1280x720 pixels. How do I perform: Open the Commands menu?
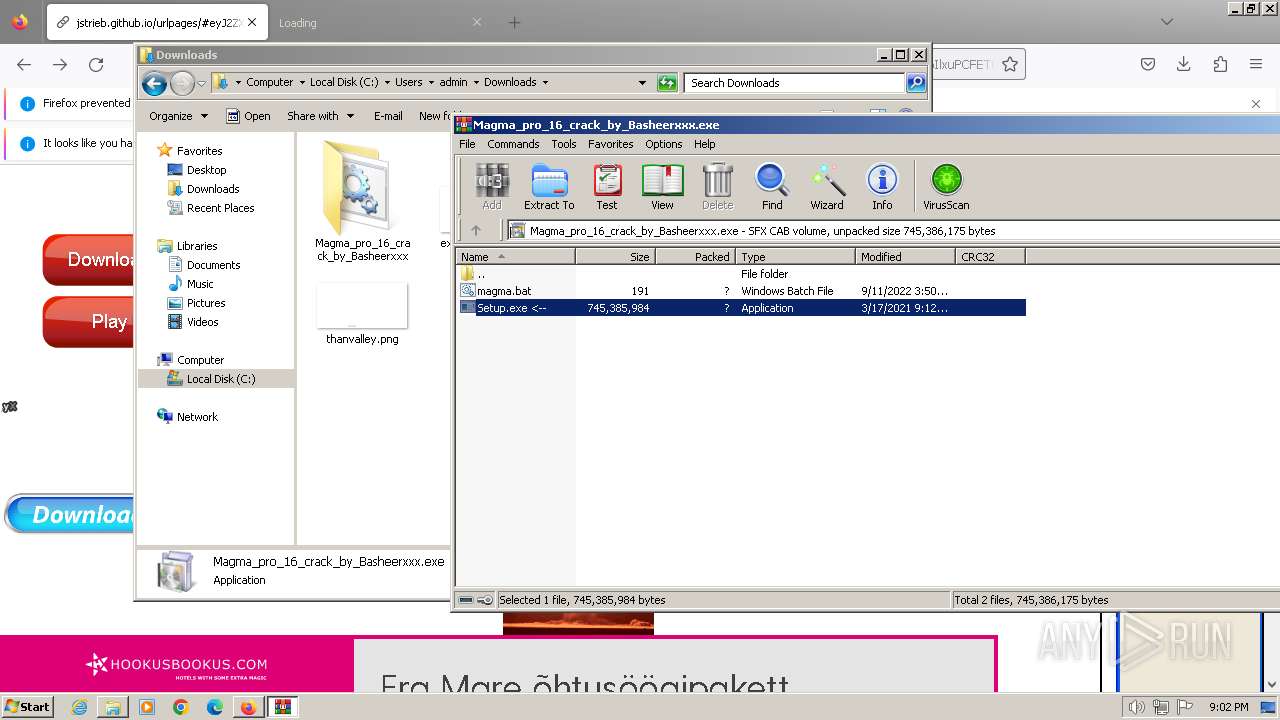[x=513, y=144]
